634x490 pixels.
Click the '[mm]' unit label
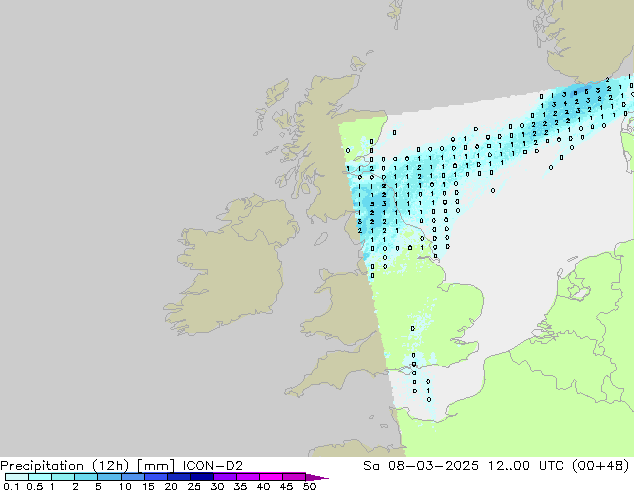coord(156,466)
